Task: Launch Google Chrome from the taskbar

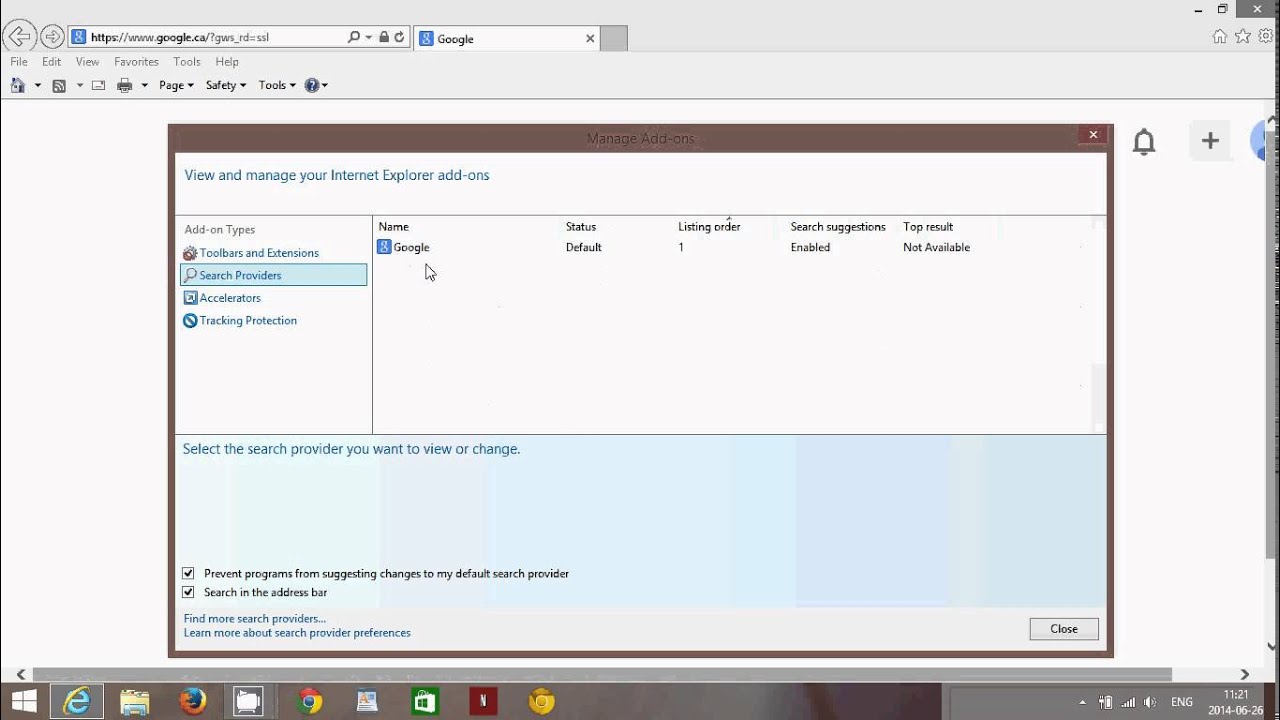Action: (x=310, y=701)
